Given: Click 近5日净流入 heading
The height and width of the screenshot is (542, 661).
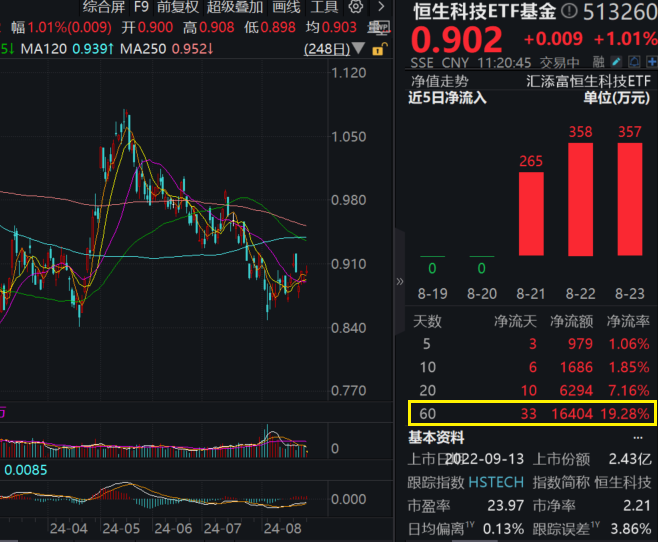Looking at the screenshot, I should pyautogui.click(x=447, y=98).
